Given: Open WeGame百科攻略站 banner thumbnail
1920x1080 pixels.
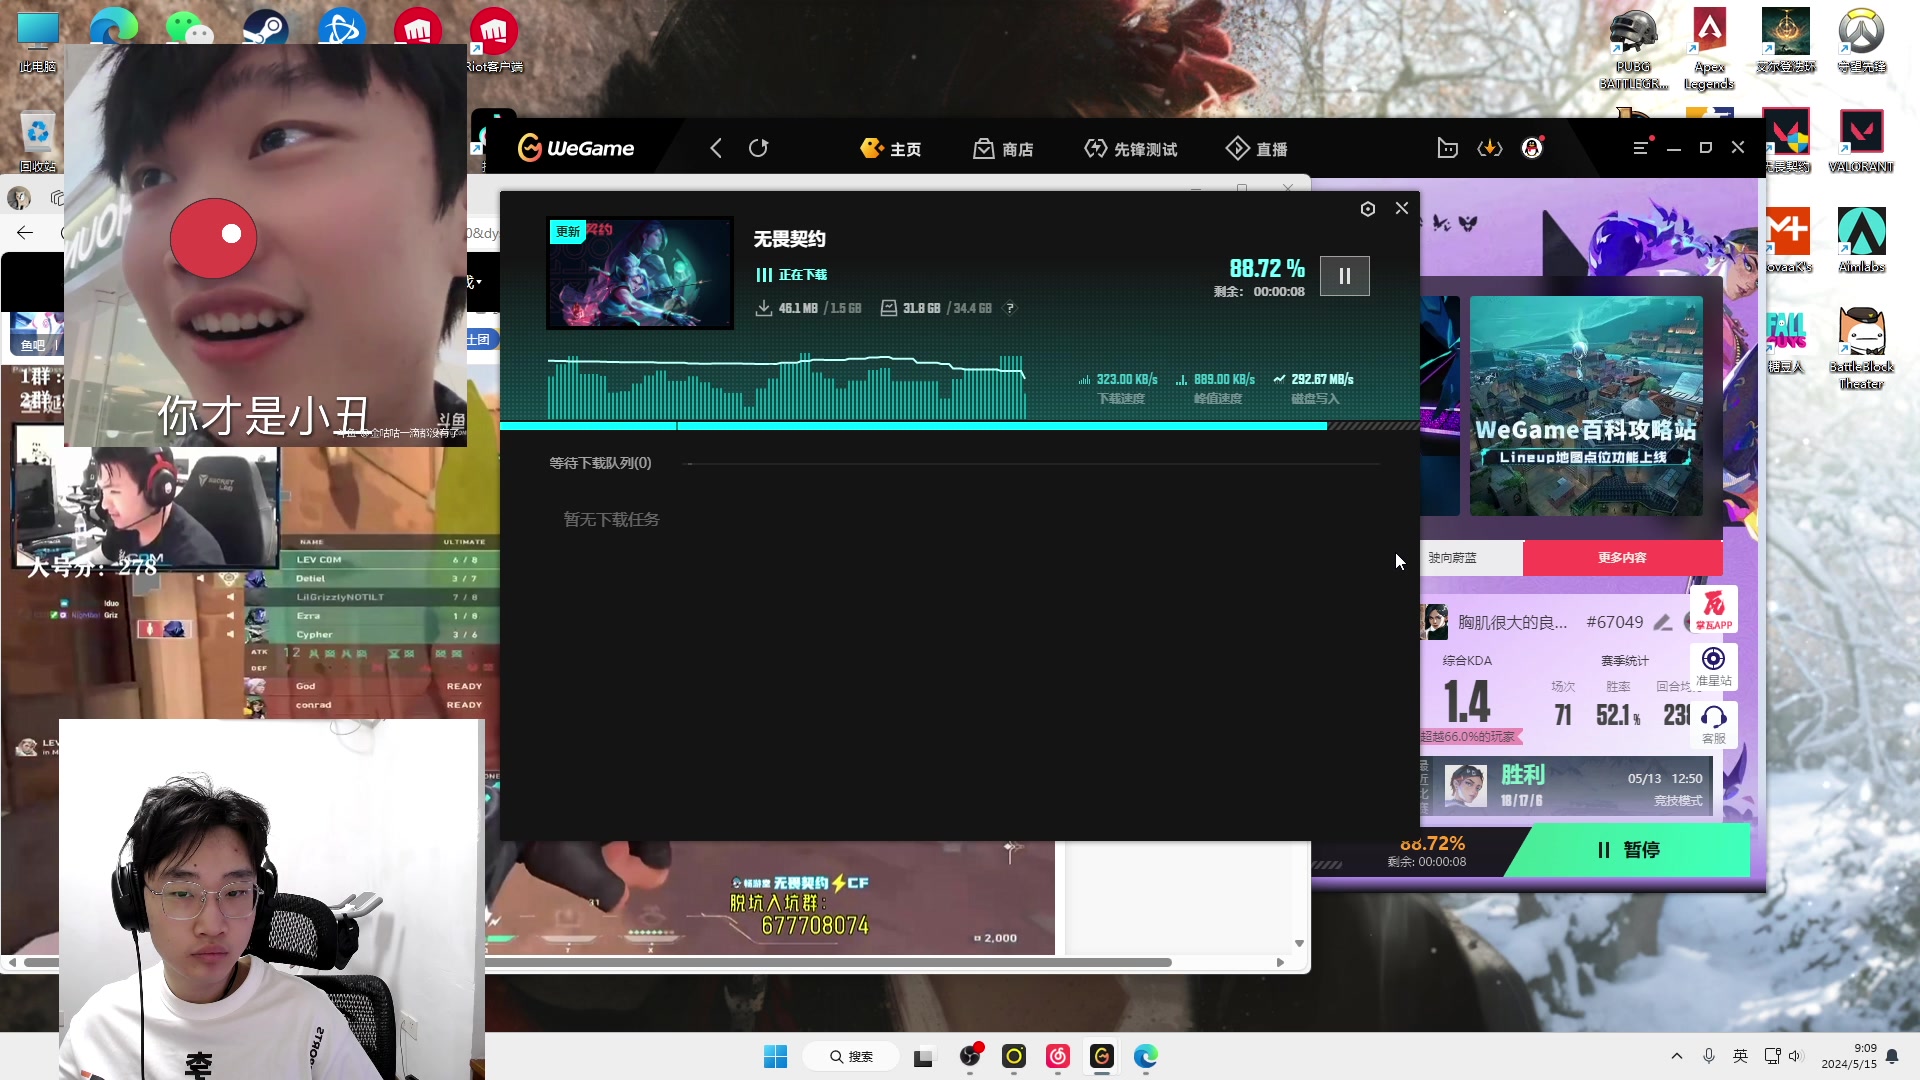Looking at the screenshot, I should coord(1586,406).
